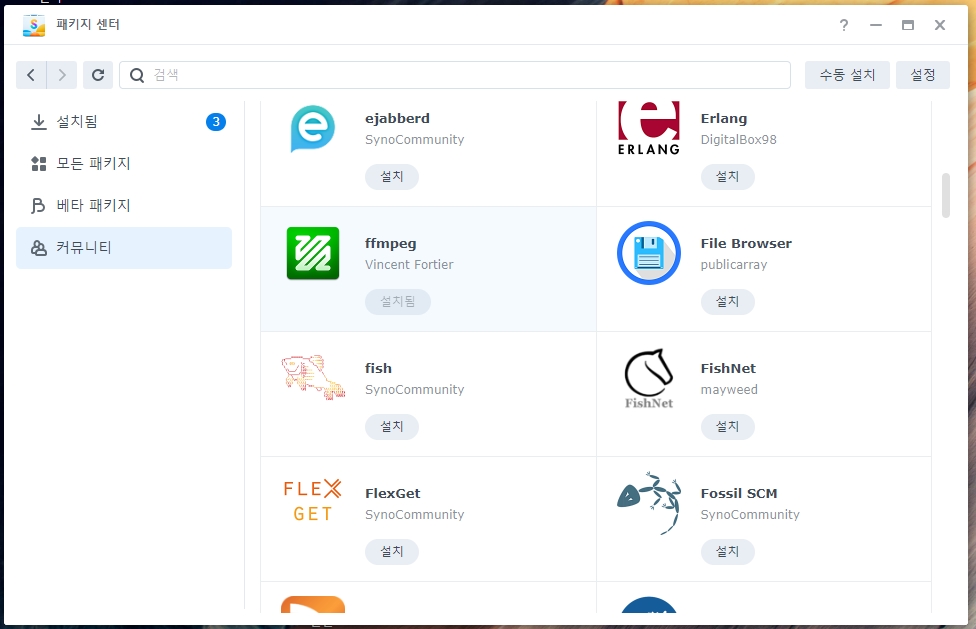Click the 설치됨 button under ffmpeg

click(x=398, y=302)
